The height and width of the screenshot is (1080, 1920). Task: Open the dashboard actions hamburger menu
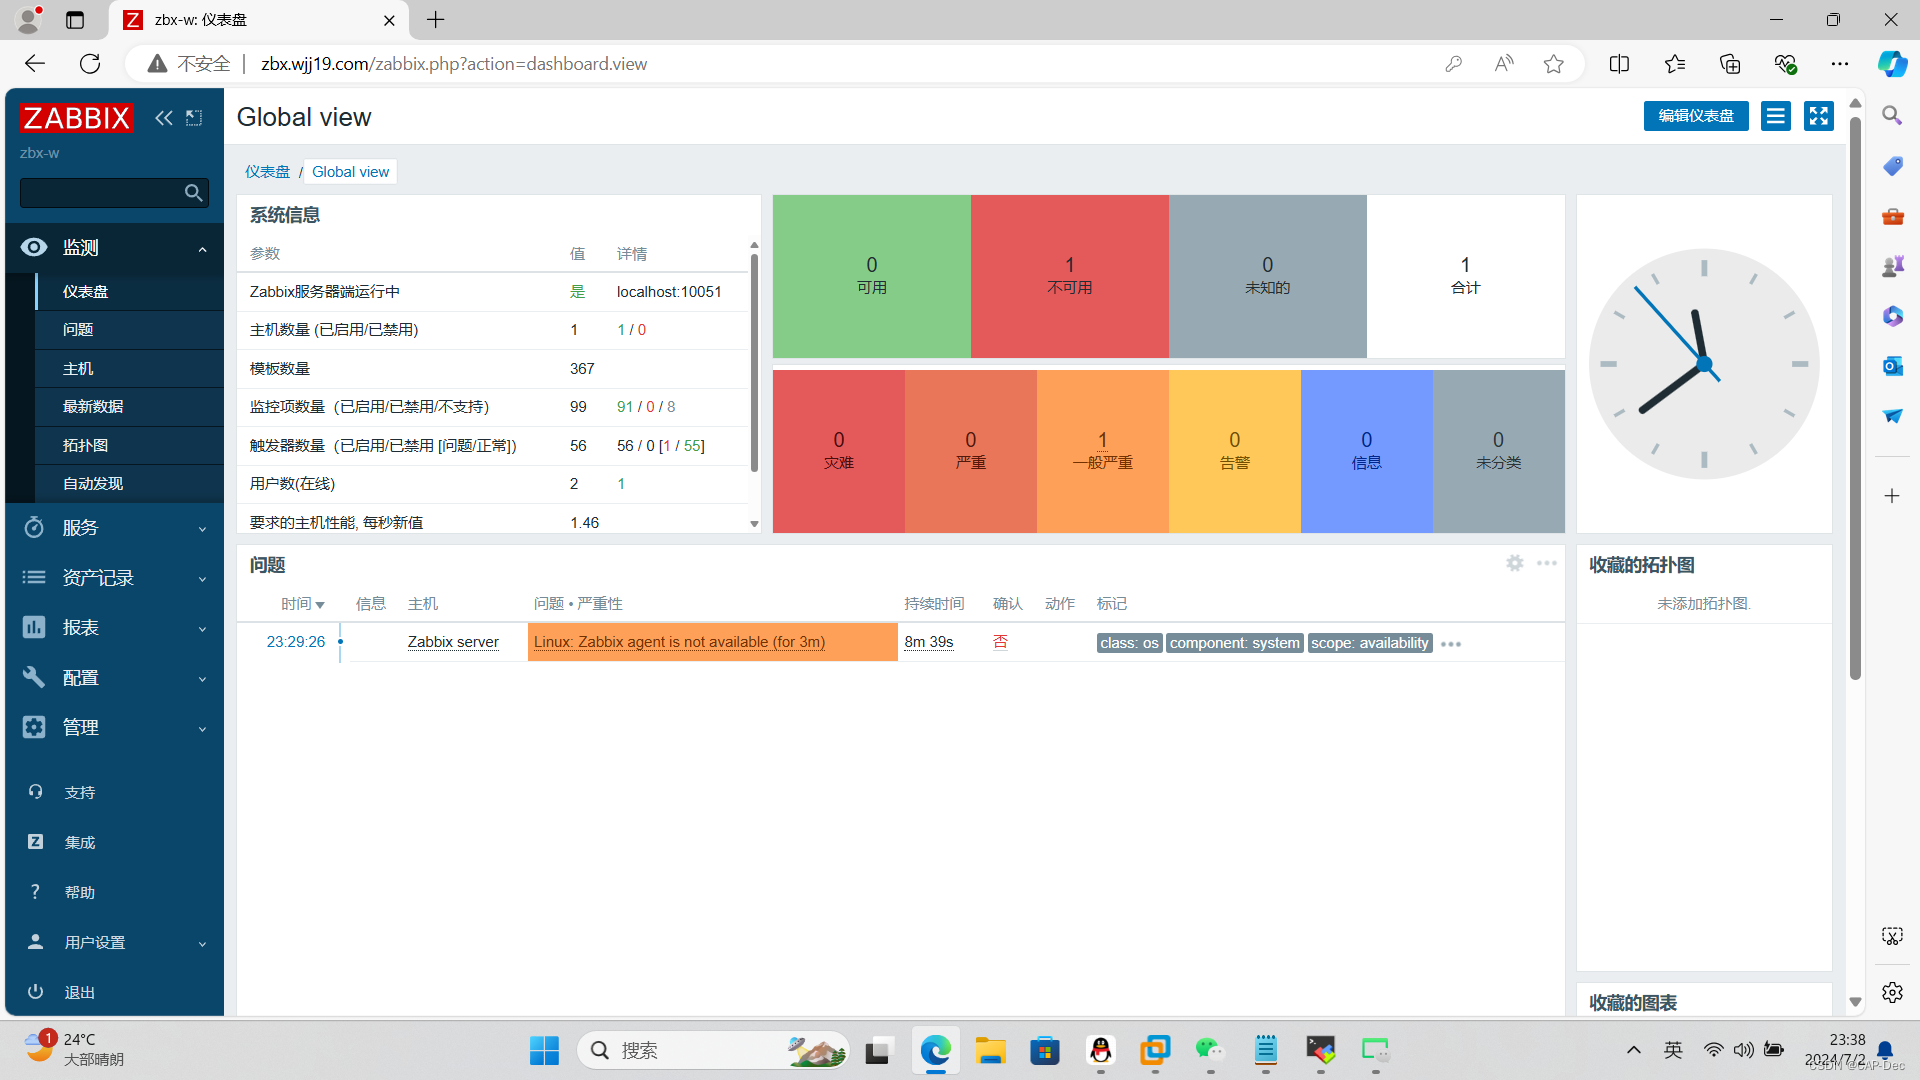[1775, 116]
